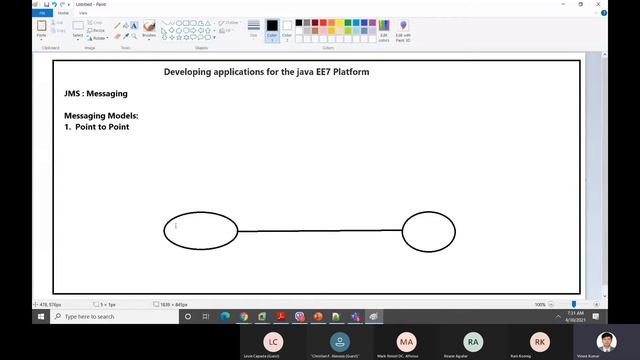
Task: Select Color 1 foreground box
Action: point(272,31)
